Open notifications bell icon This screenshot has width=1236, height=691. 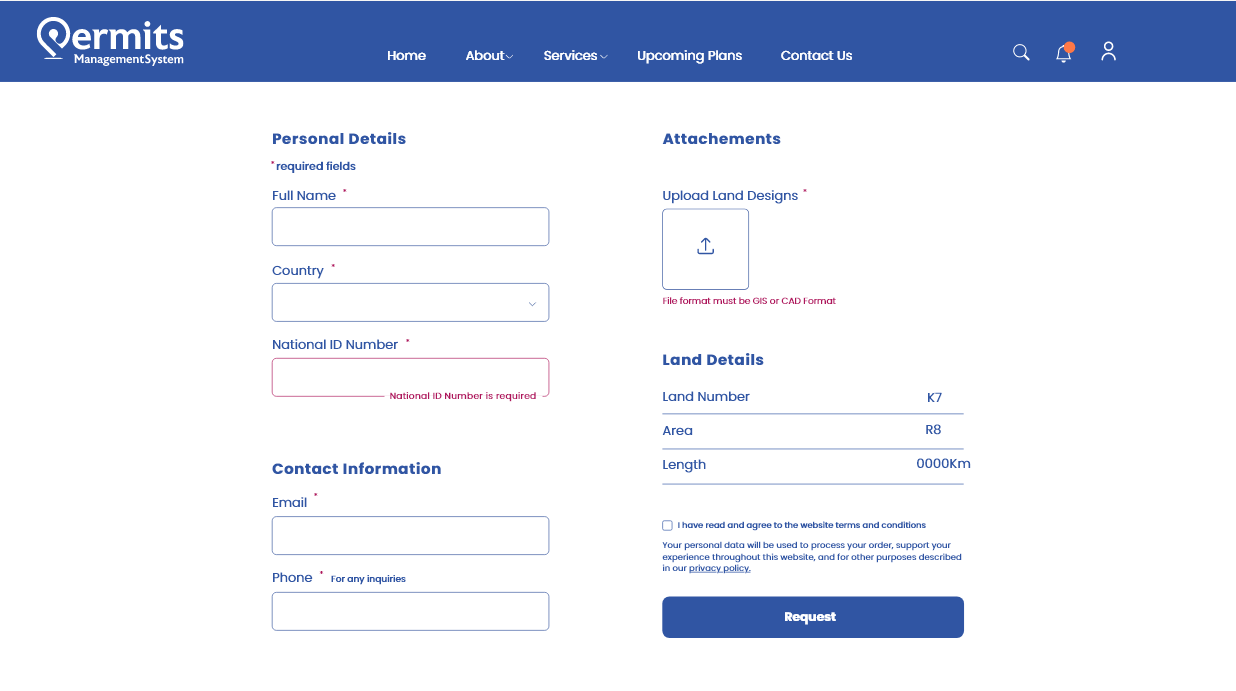[x=1064, y=54]
